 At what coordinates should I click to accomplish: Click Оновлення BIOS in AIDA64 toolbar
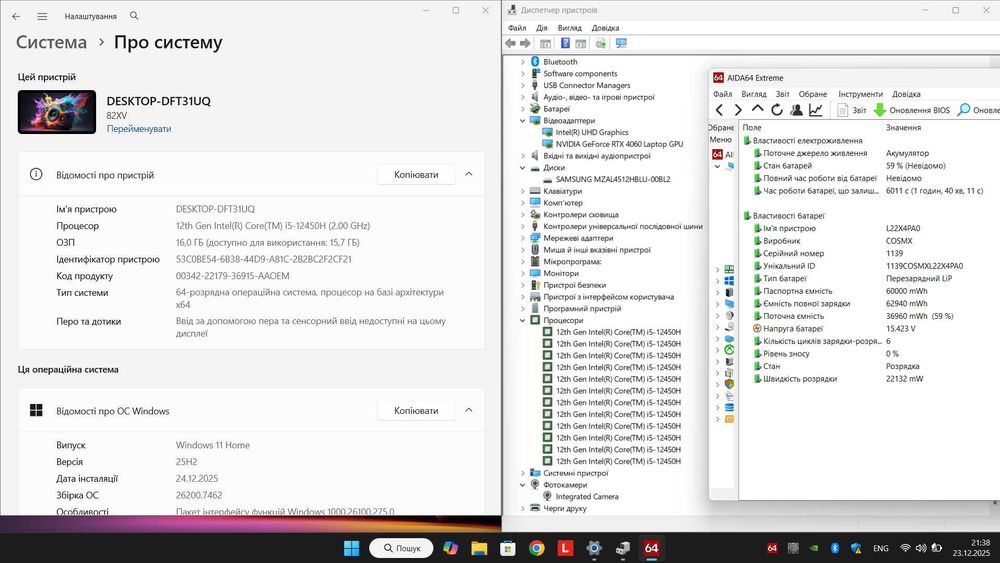(x=911, y=110)
